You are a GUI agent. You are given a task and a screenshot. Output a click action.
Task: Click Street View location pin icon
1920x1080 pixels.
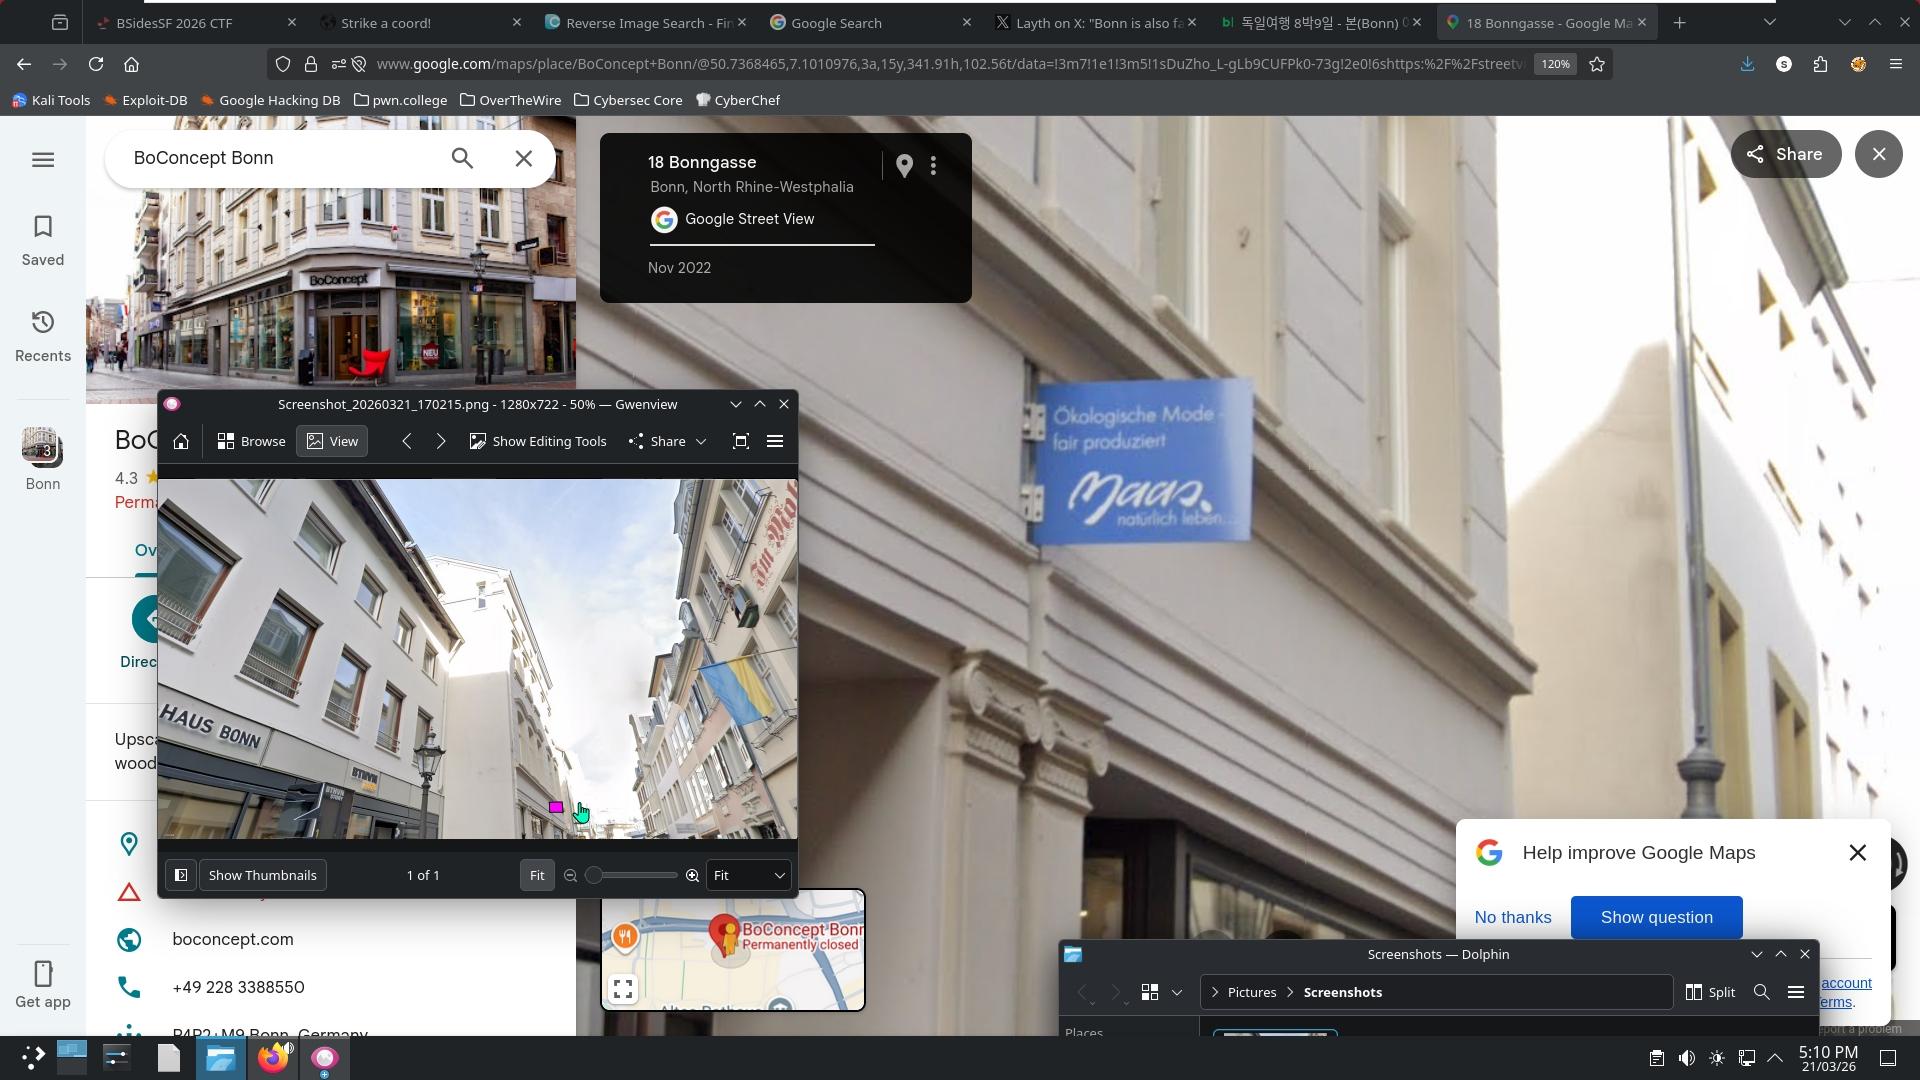tap(904, 166)
